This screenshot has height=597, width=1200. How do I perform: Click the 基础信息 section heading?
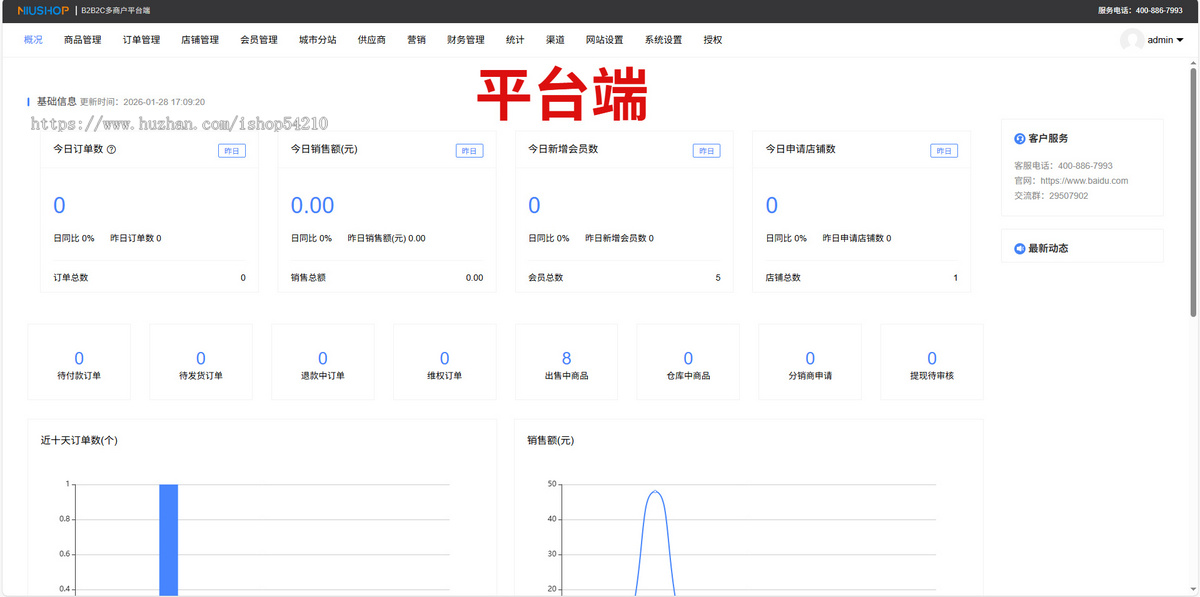click(x=56, y=101)
